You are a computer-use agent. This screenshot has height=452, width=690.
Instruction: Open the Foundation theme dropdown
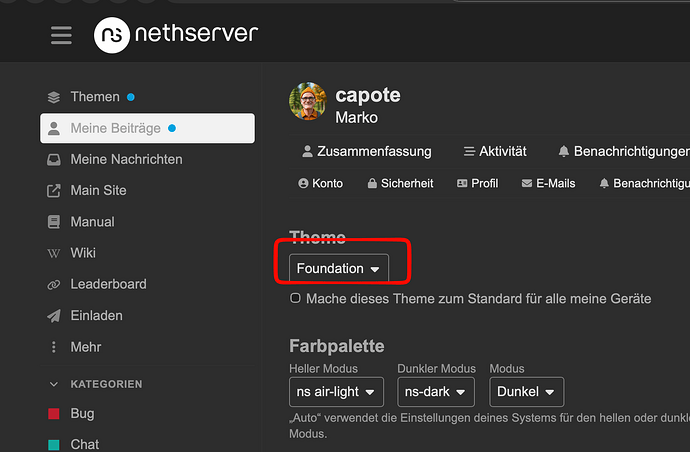[x=339, y=268]
